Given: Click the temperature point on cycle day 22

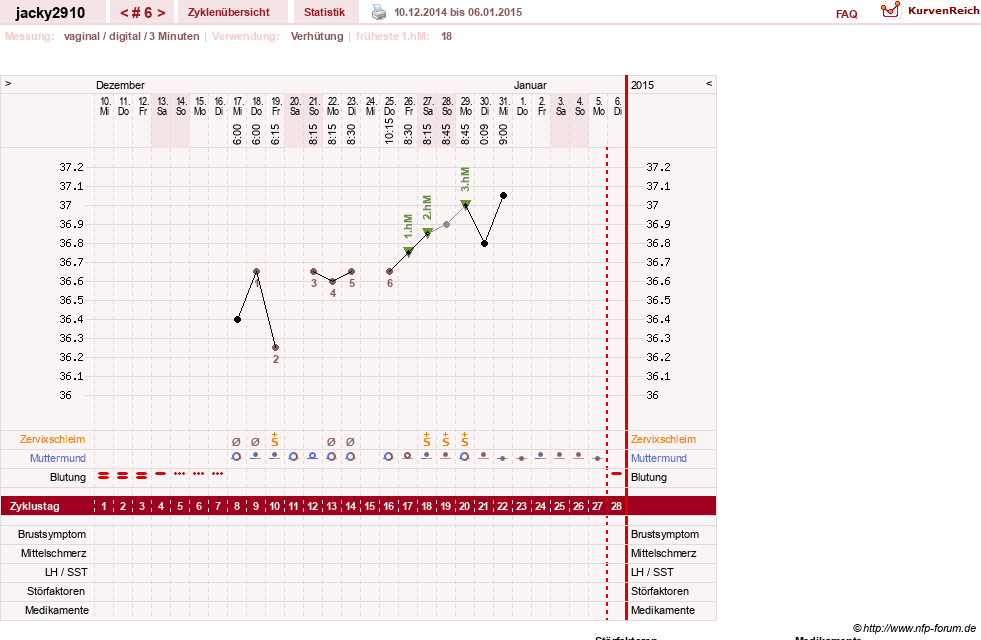Looking at the screenshot, I should click(503, 196).
